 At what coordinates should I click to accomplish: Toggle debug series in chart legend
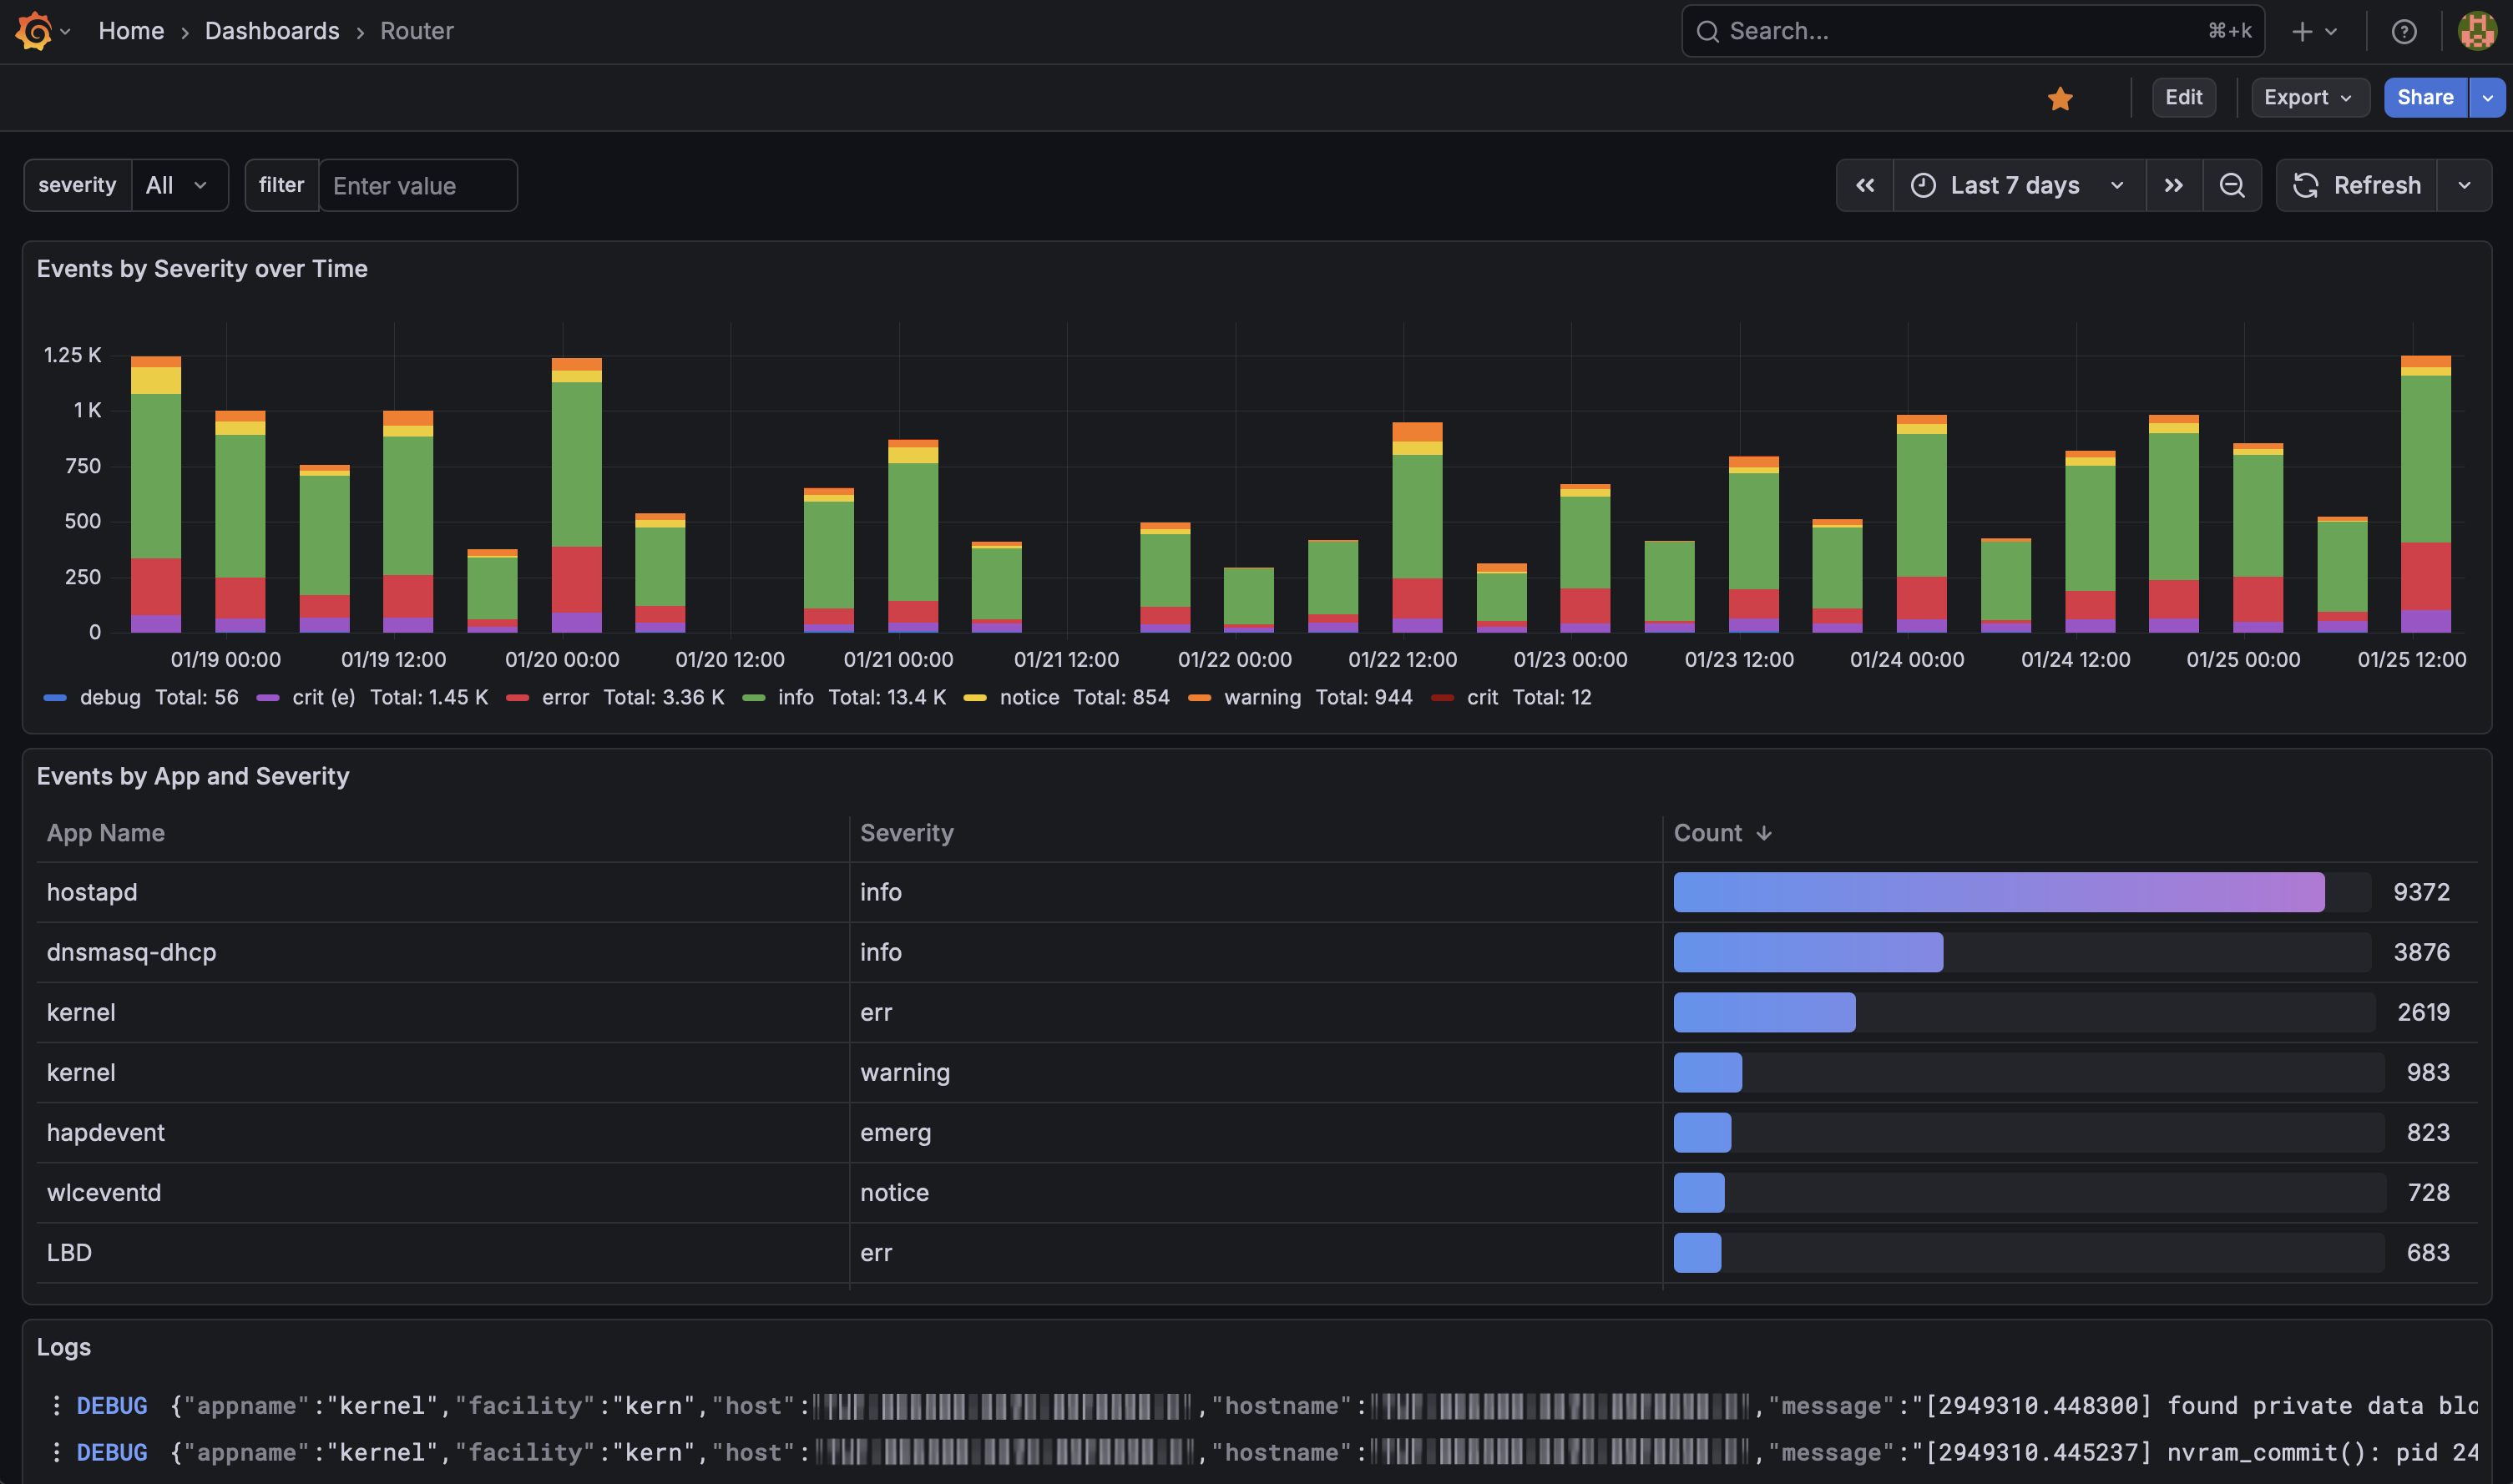tap(110, 698)
